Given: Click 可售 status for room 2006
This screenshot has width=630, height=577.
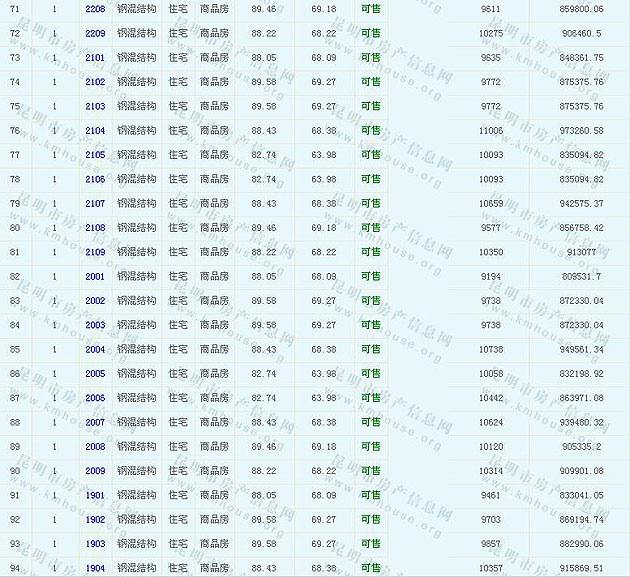Looking at the screenshot, I should [x=371, y=398].
